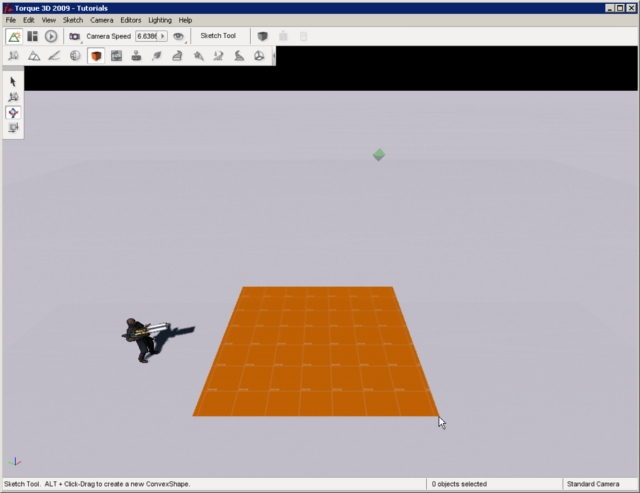Click the Play Game button
Viewport: 640px width, 493px height.
pos(51,36)
